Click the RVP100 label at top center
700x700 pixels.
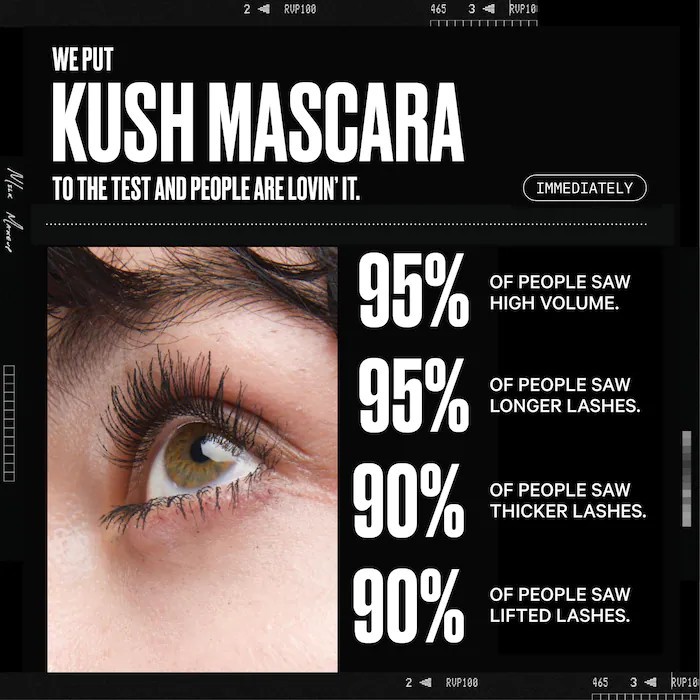pyautogui.click(x=300, y=9)
